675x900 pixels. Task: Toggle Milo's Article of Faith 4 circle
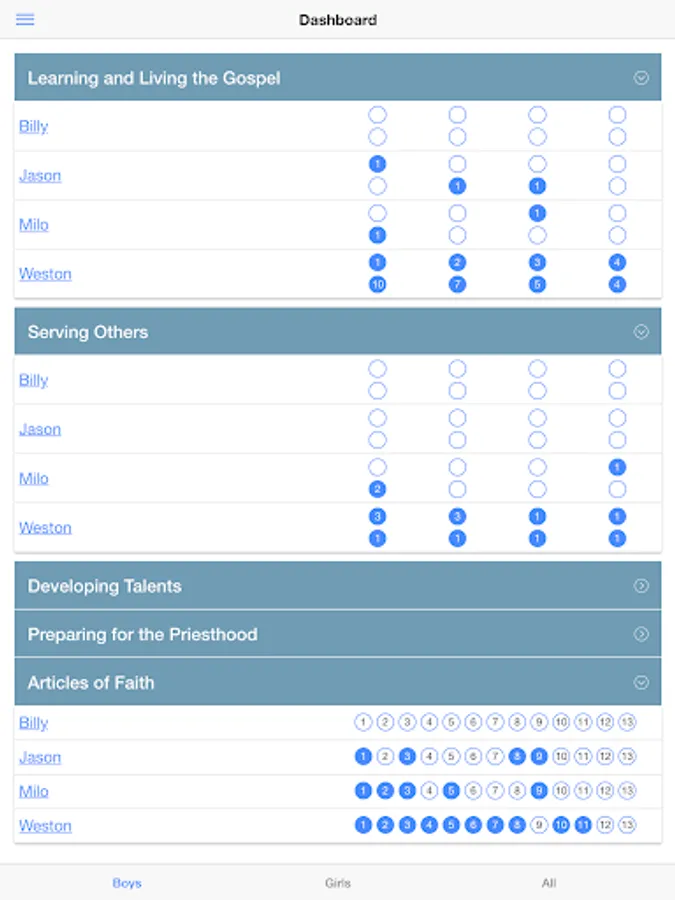tap(429, 791)
